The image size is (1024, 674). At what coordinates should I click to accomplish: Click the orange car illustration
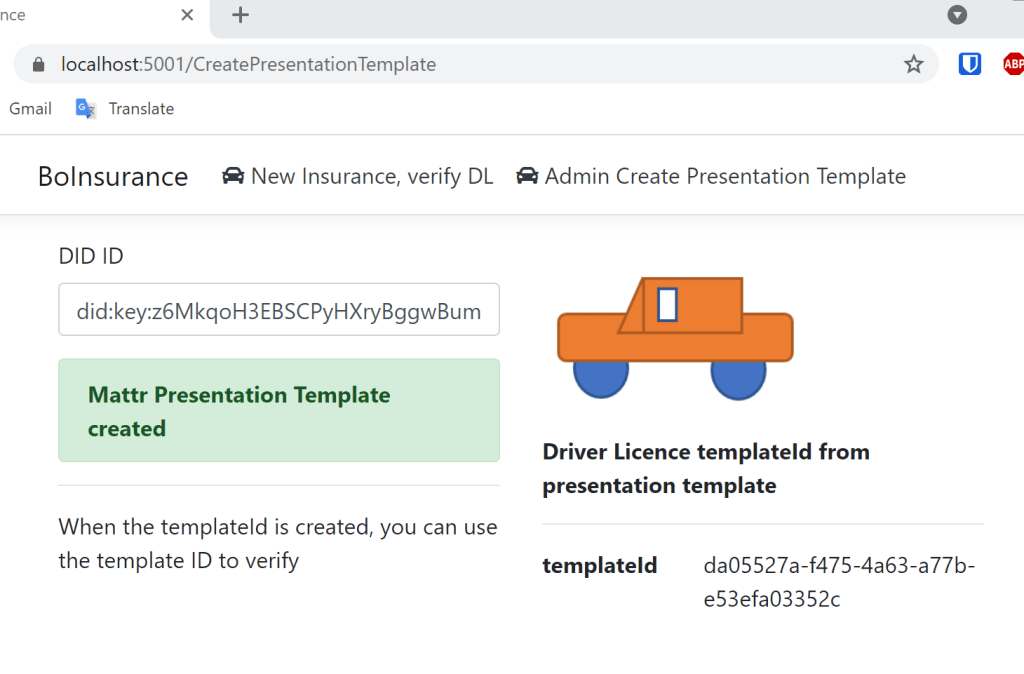click(x=674, y=337)
